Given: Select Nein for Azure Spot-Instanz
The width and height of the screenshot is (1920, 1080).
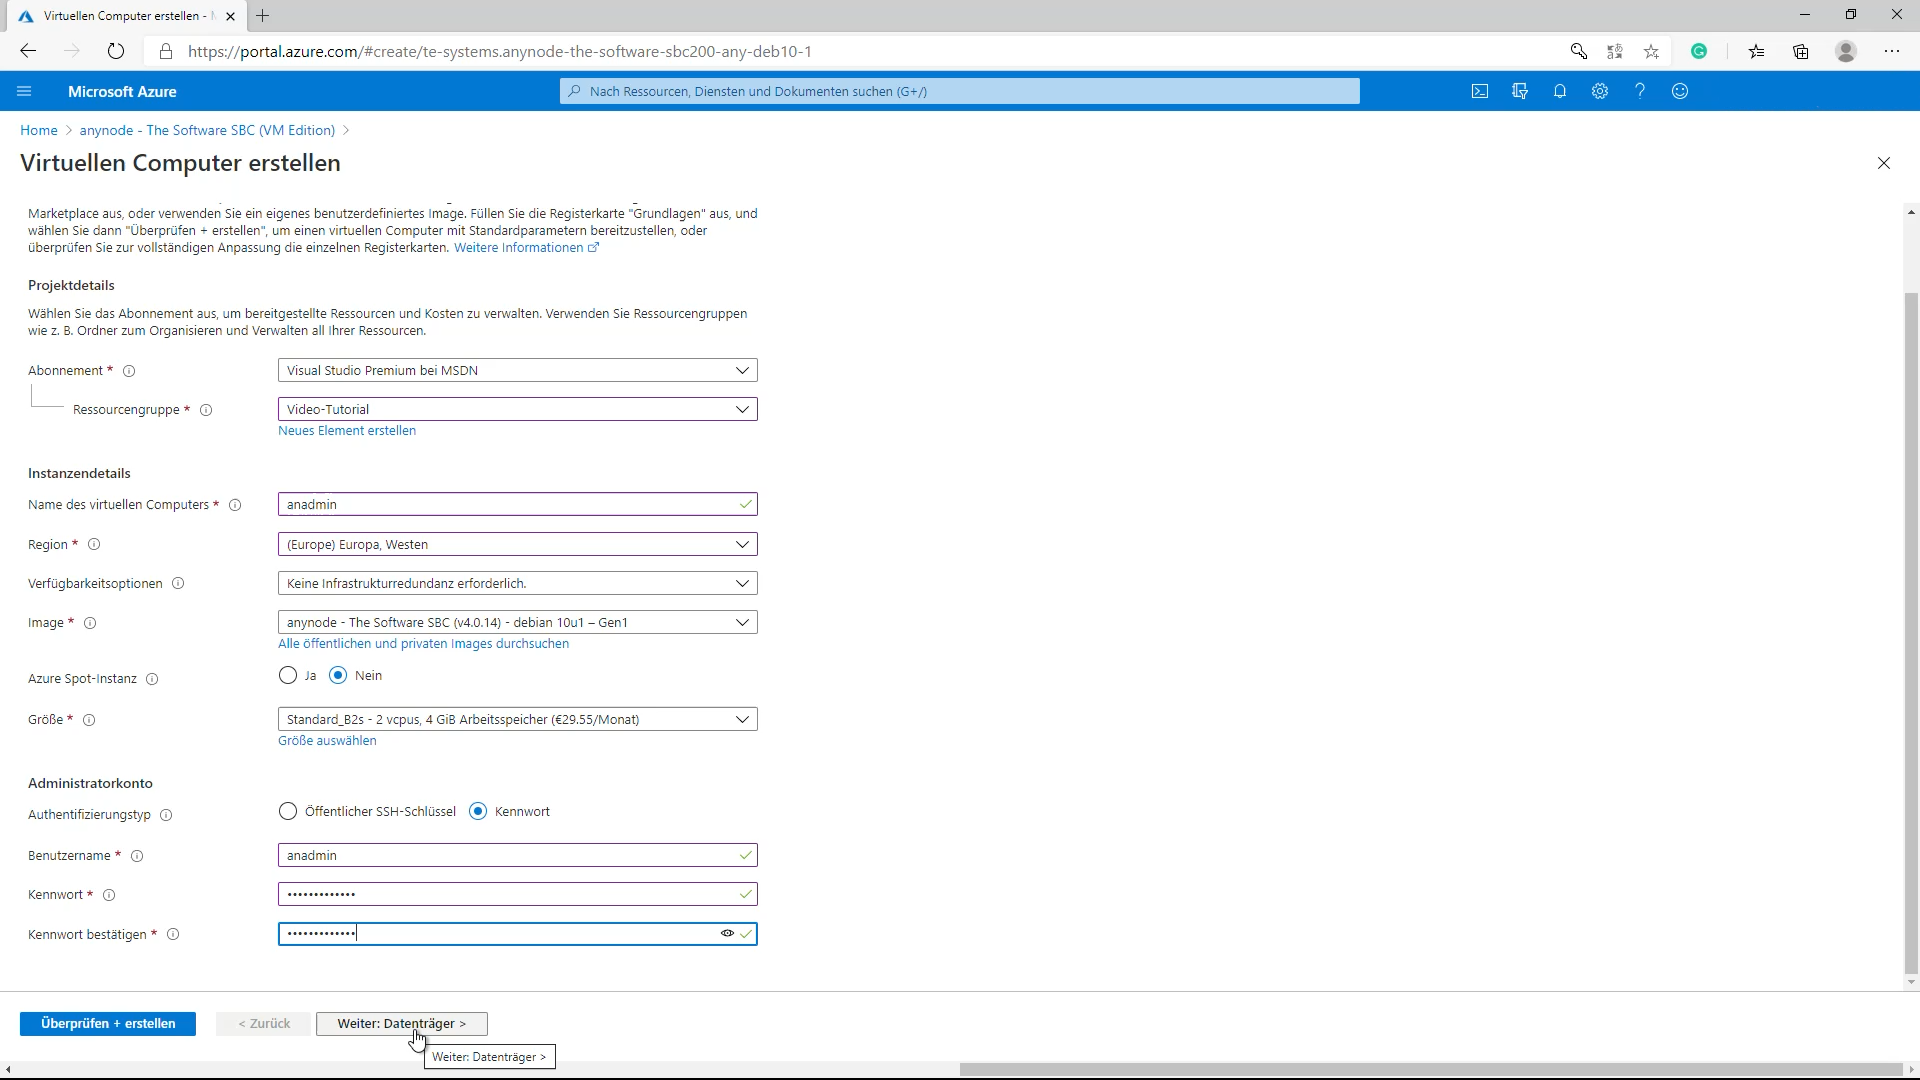Looking at the screenshot, I should point(338,676).
